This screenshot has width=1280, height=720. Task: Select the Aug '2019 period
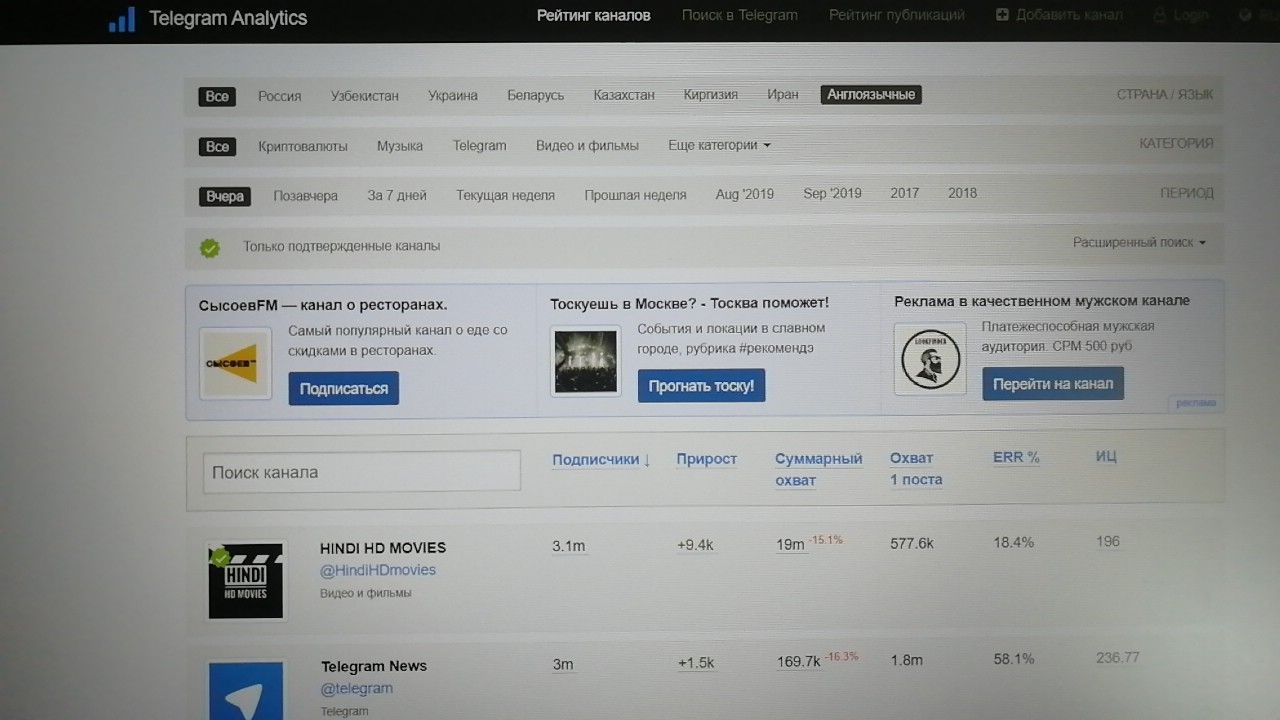[745, 194]
